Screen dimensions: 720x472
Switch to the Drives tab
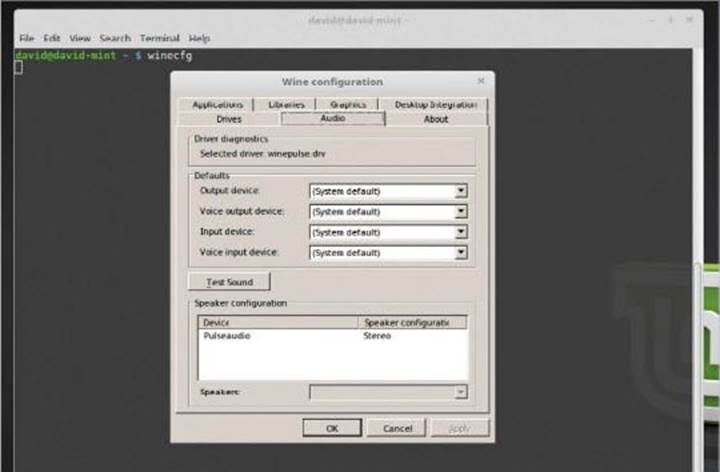pos(229,119)
